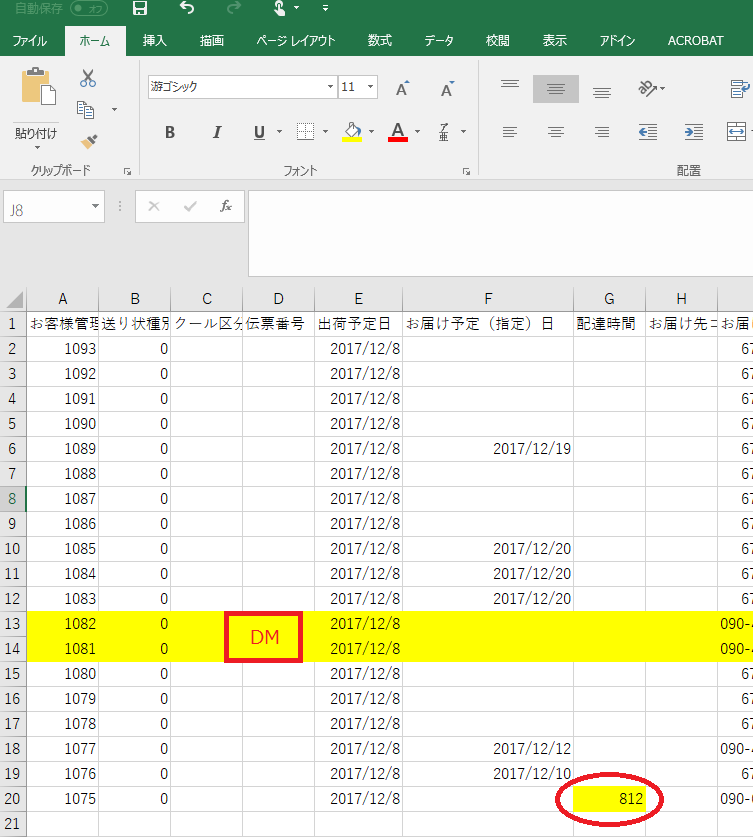Click the Align Right icon

click(602, 132)
